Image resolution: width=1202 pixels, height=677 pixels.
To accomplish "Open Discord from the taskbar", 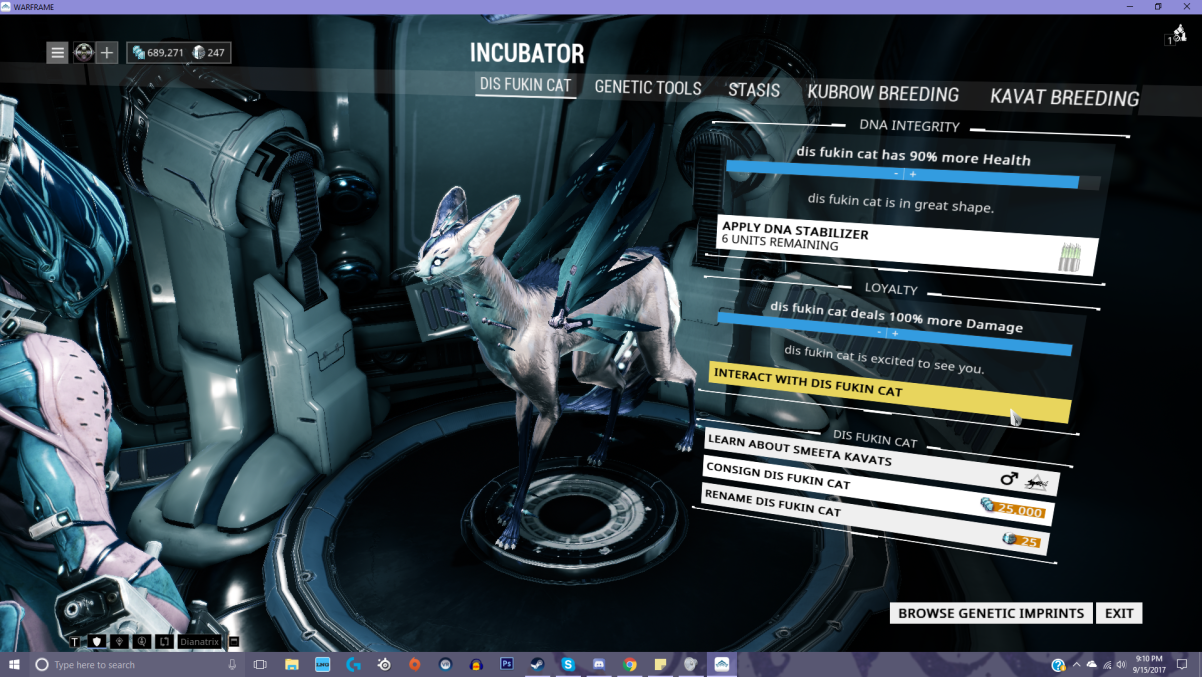I will click(598, 664).
